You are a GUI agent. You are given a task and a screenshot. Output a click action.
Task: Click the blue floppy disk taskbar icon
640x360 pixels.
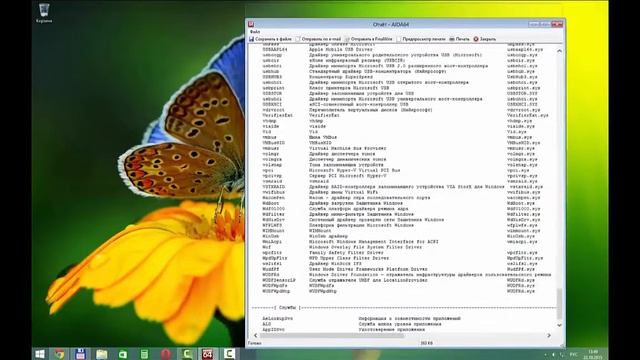[x=80, y=354]
